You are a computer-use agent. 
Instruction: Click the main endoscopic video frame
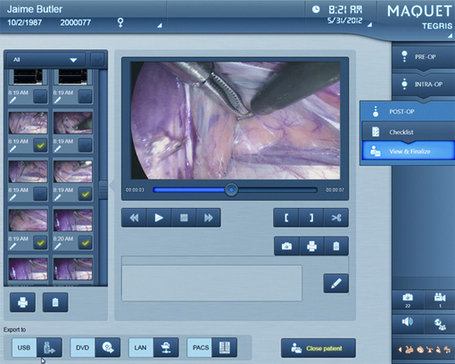(x=235, y=120)
